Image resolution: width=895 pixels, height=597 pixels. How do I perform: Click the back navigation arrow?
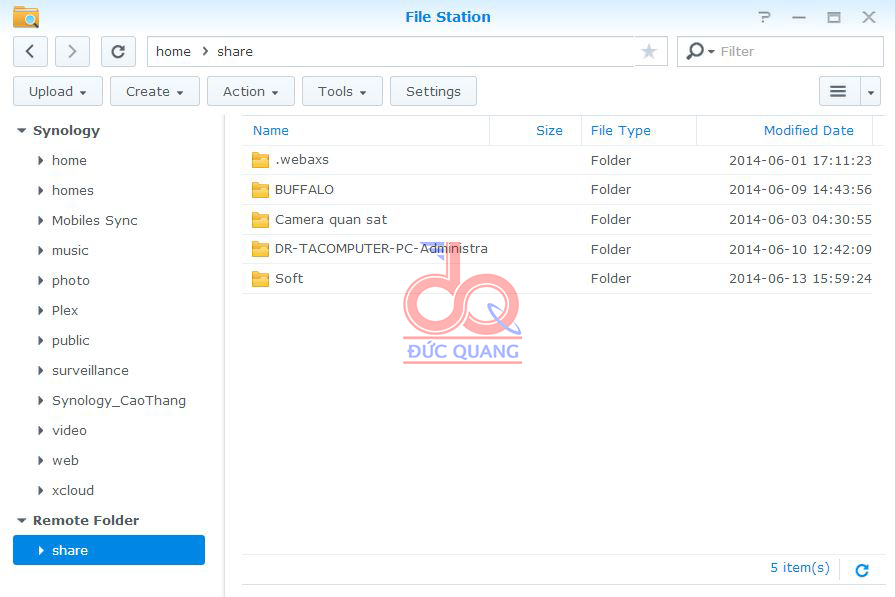pos(30,51)
